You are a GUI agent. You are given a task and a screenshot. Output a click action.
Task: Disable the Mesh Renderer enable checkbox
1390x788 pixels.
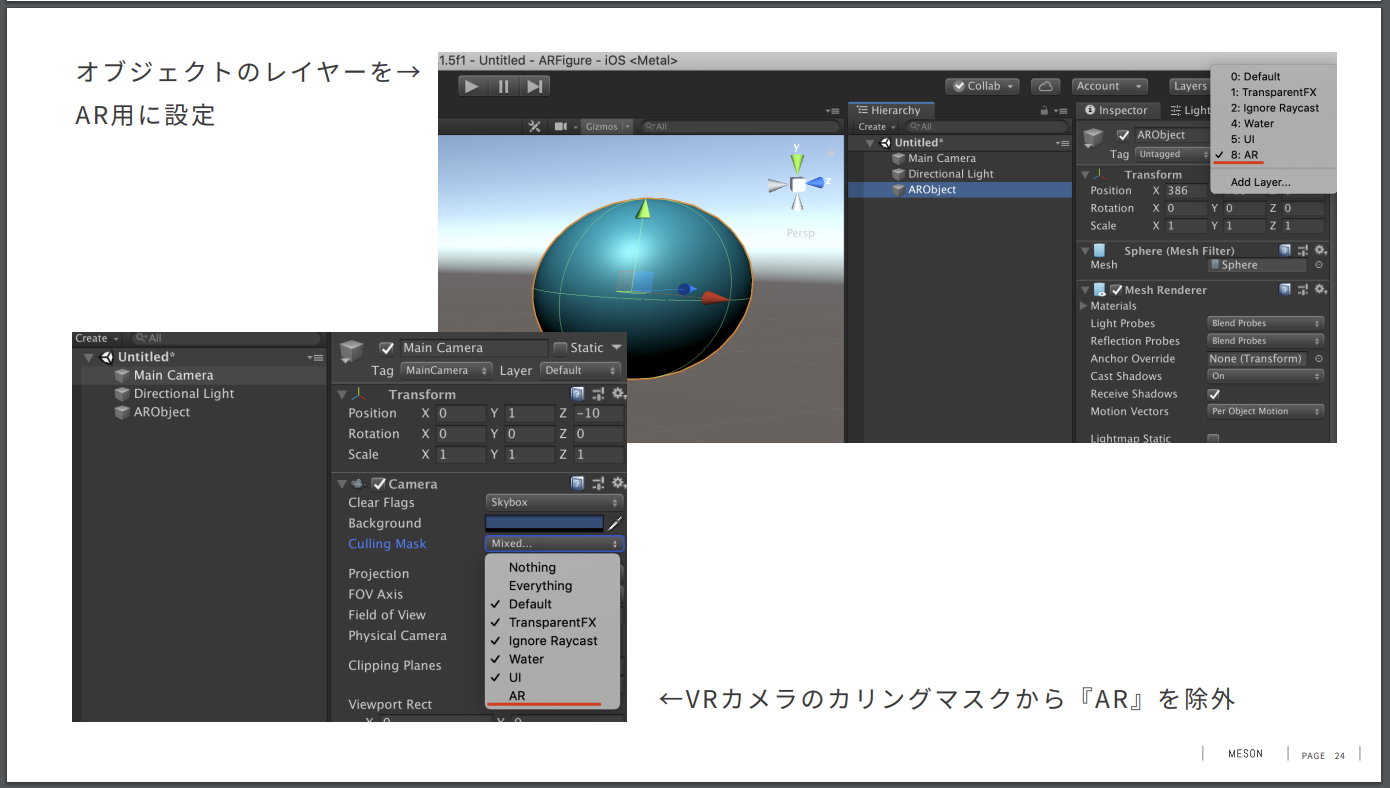click(x=1118, y=289)
